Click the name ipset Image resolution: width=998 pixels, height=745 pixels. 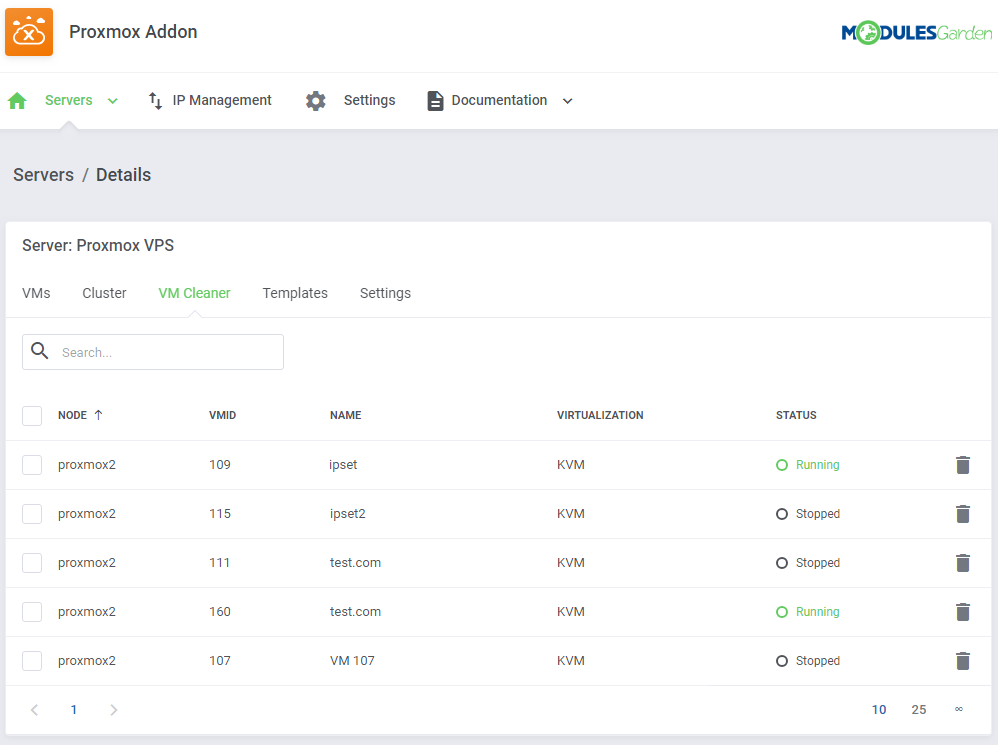coord(343,465)
